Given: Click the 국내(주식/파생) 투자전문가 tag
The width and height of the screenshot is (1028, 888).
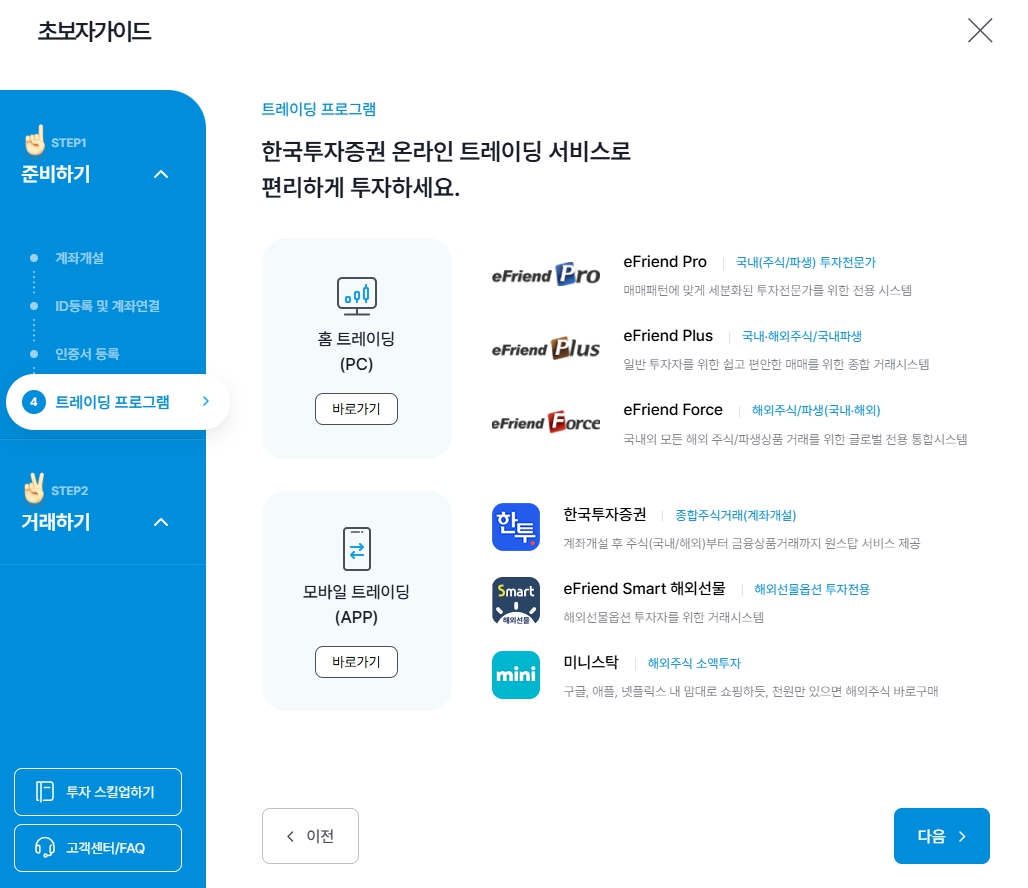Looking at the screenshot, I should coord(806,262).
